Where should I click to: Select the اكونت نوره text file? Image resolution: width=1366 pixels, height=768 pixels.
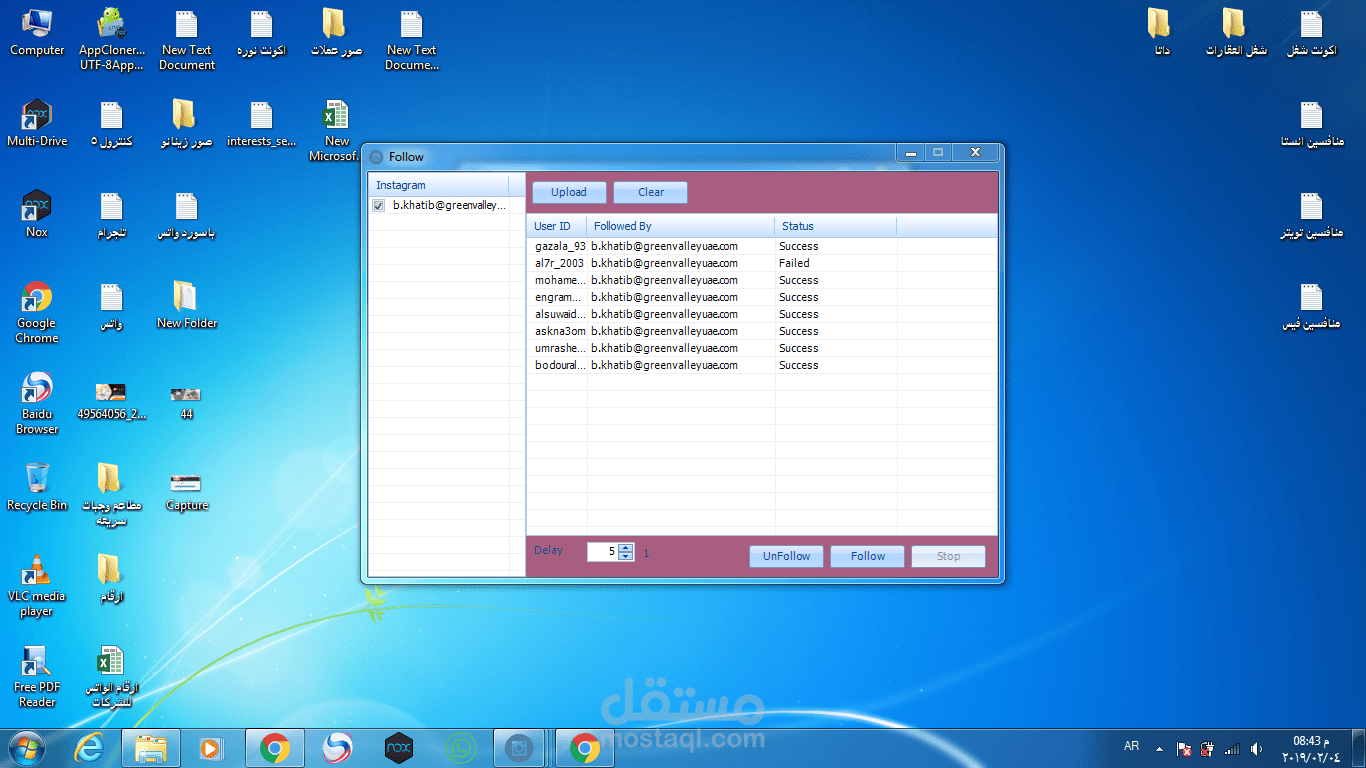(x=261, y=32)
